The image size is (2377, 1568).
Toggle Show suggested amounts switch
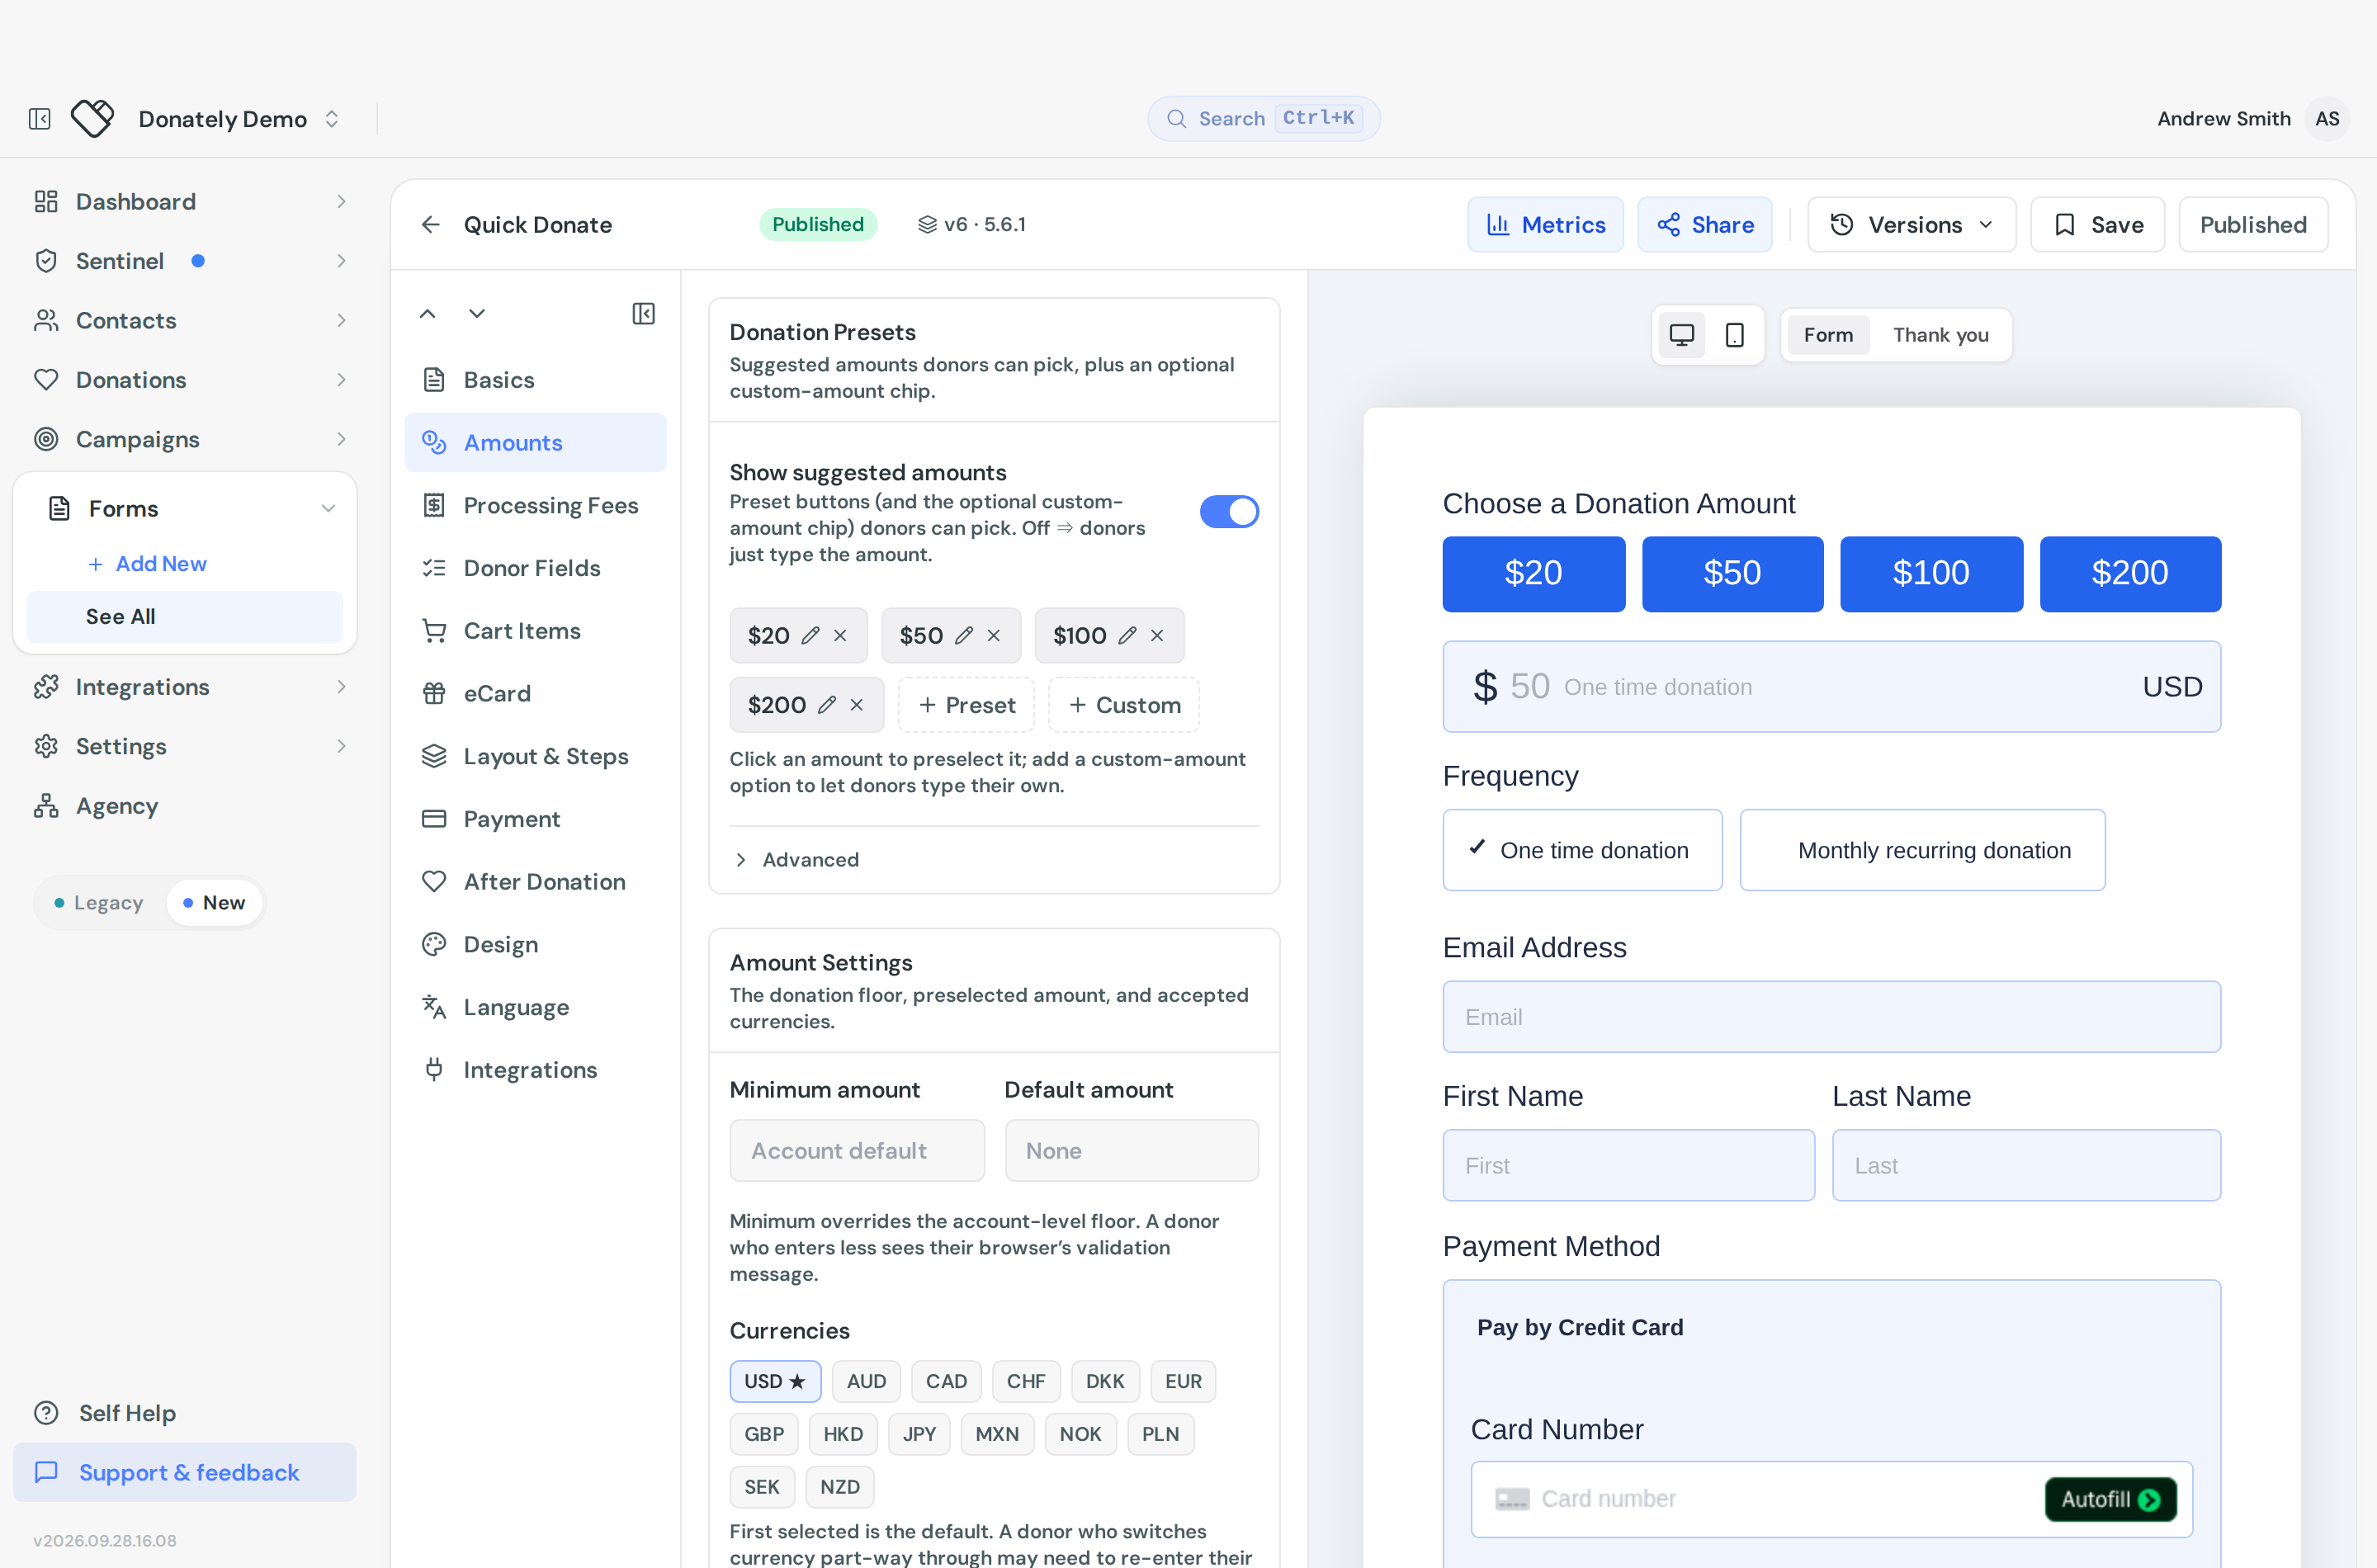tap(1229, 512)
